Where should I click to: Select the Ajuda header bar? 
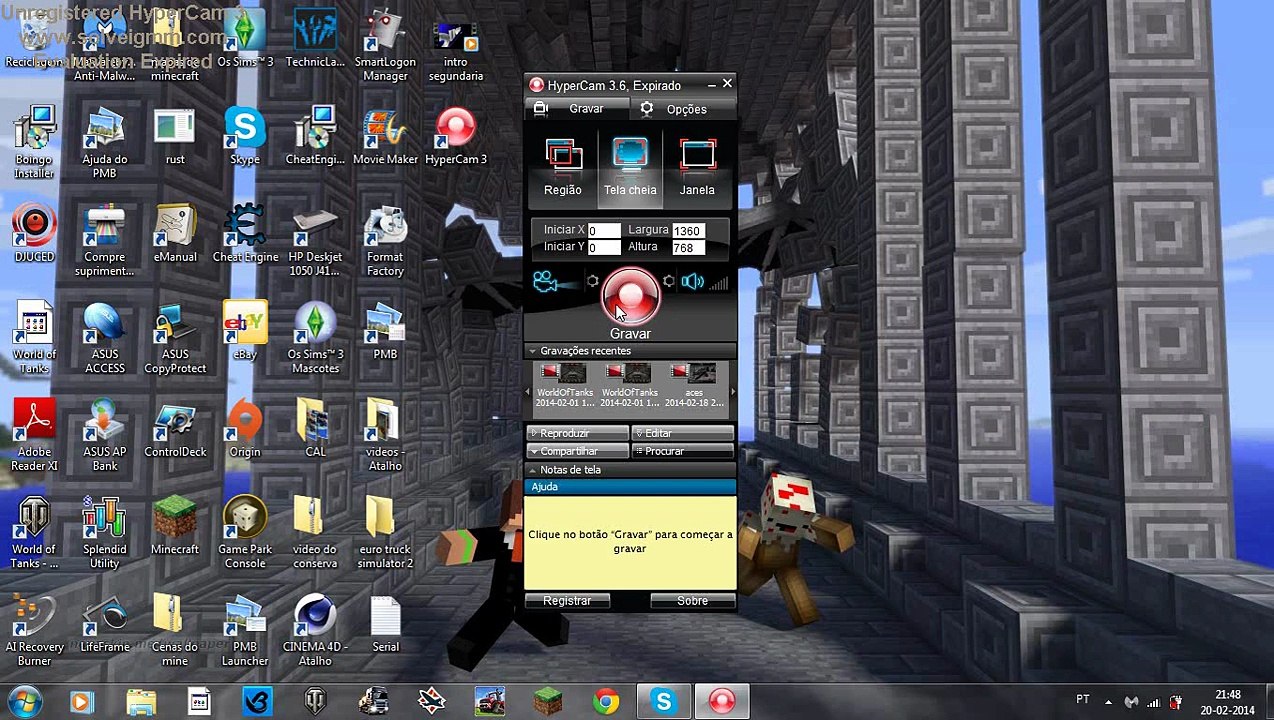pyautogui.click(x=631, y=487)
